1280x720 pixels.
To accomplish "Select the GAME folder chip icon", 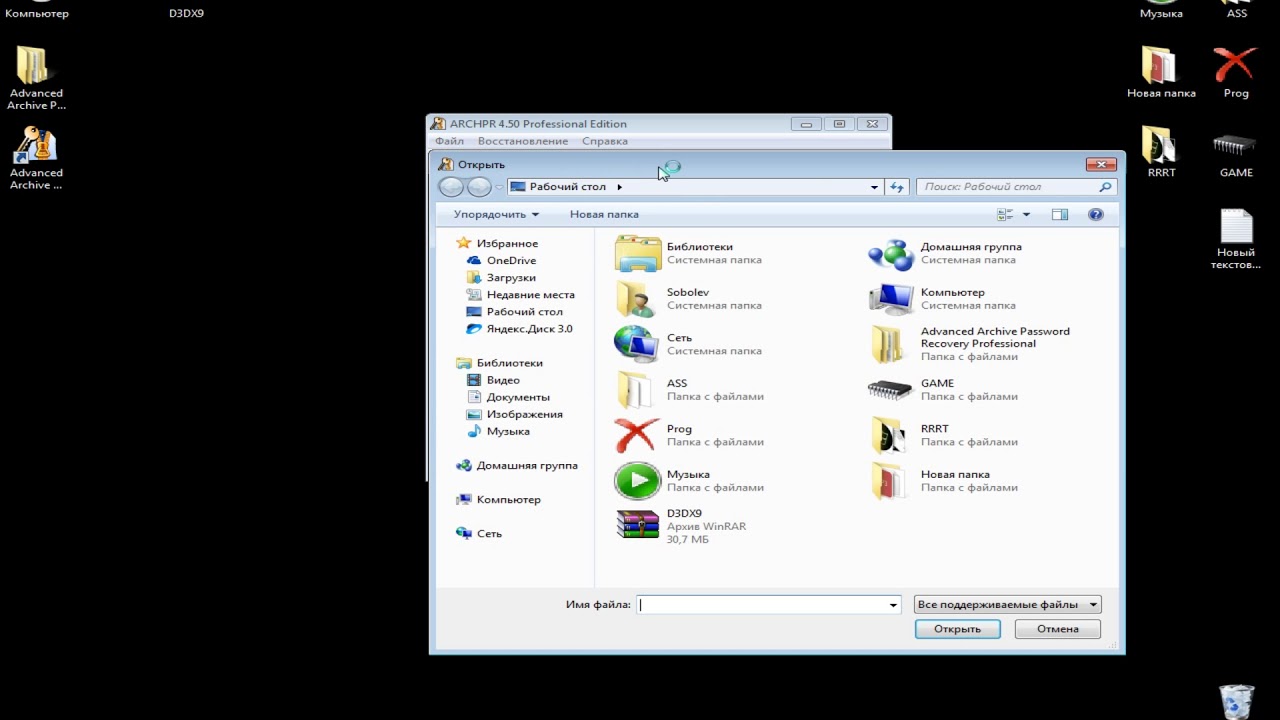I will (890, 389).
